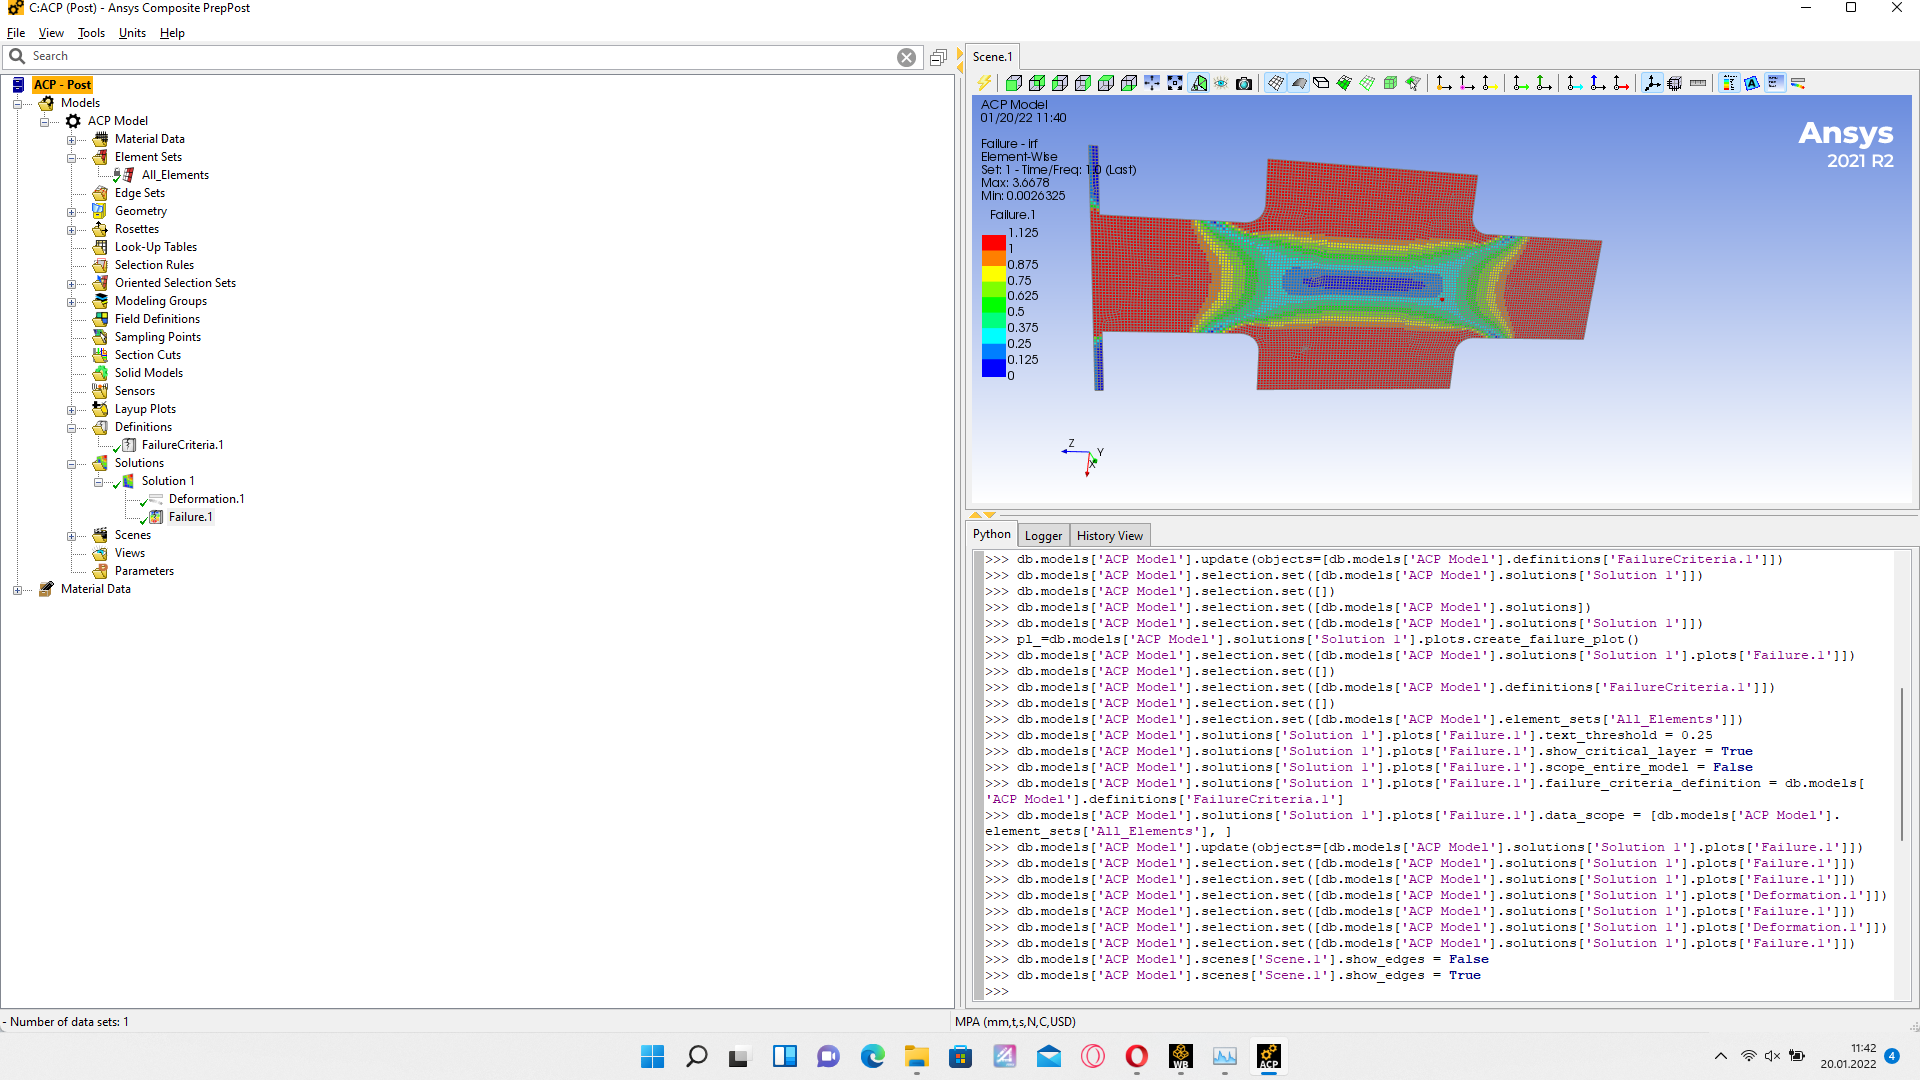Open the Tools menu
Screen dimensions: 1920x1080
click(91, 33)
